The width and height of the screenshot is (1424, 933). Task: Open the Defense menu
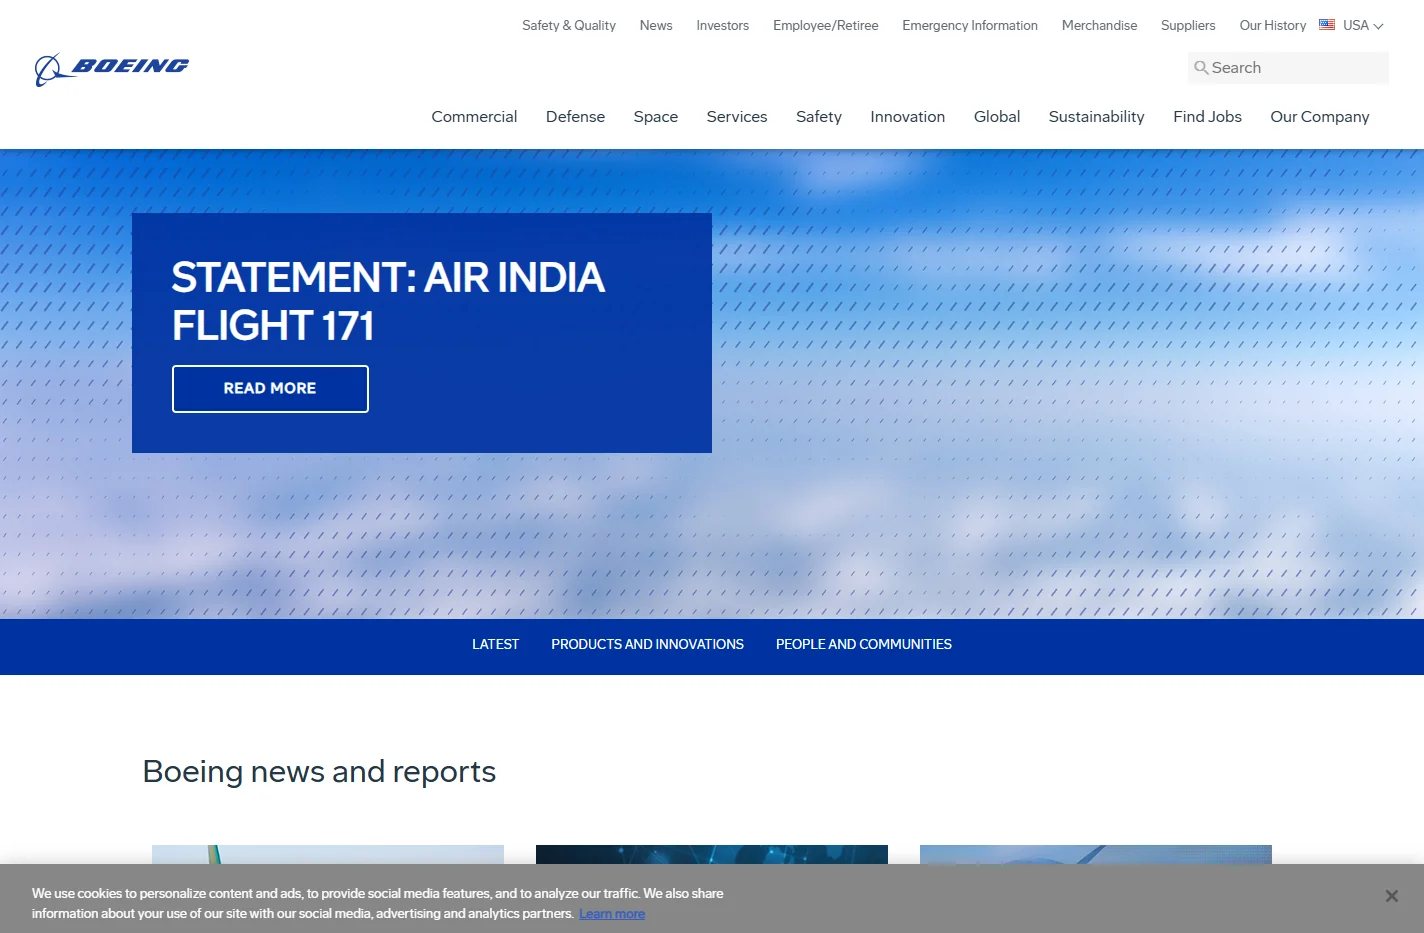tap(575, 117)
